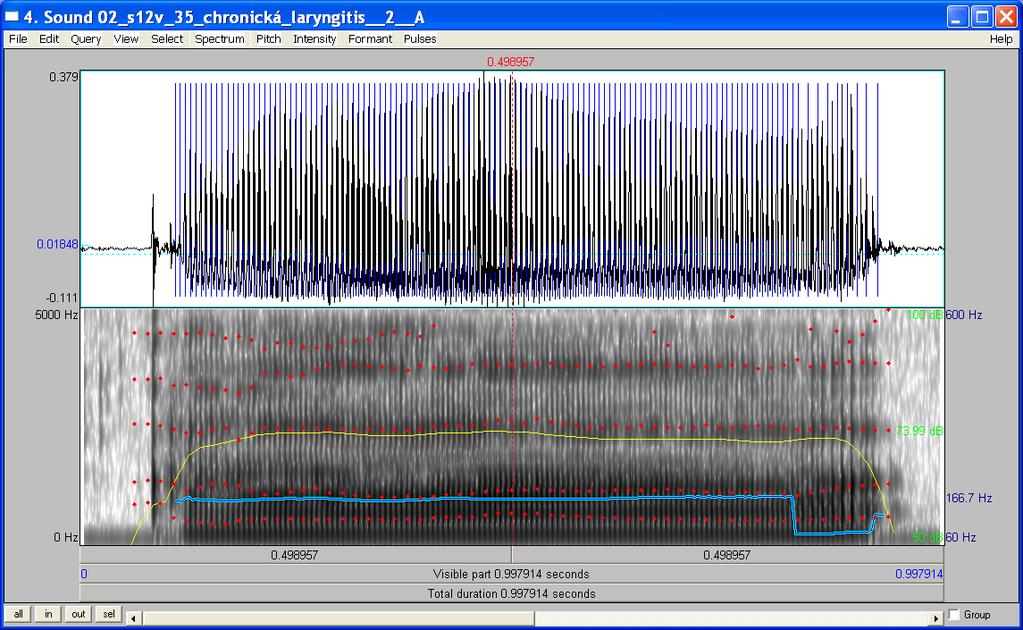Viewport: 1023px width, 630px height.
Task: Click the 'out' zoom button
Action: click(78, 614)
